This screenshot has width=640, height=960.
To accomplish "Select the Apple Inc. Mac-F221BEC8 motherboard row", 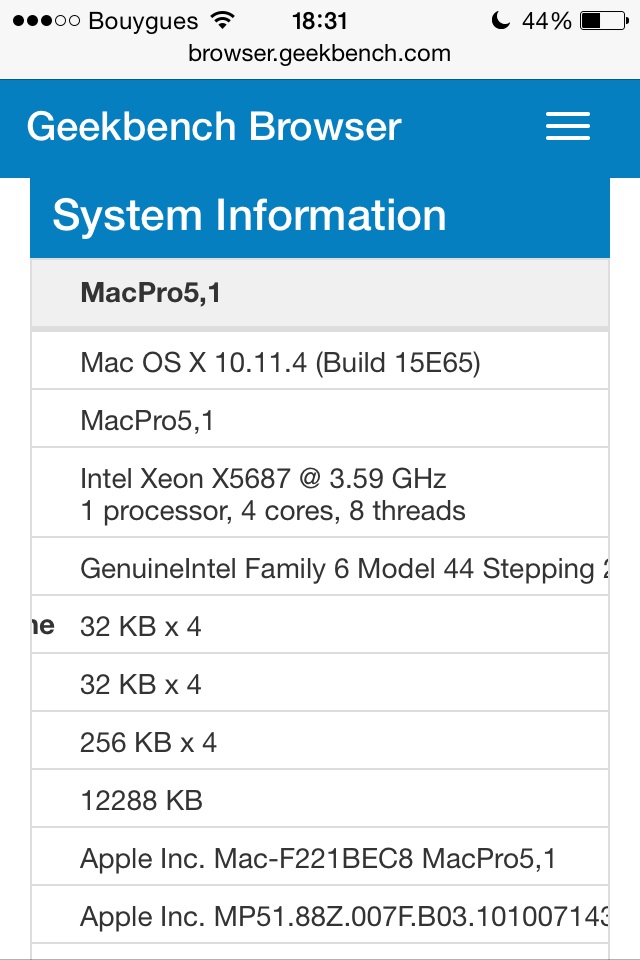I will [318, 859].
